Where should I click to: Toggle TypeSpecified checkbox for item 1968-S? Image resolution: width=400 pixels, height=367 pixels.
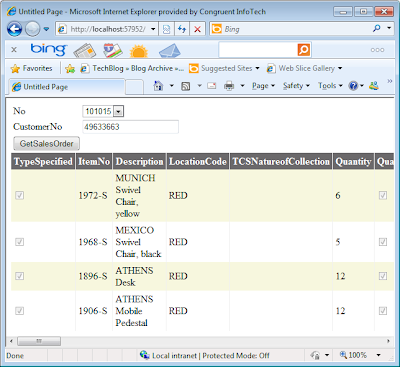click(x=20, y=242)
